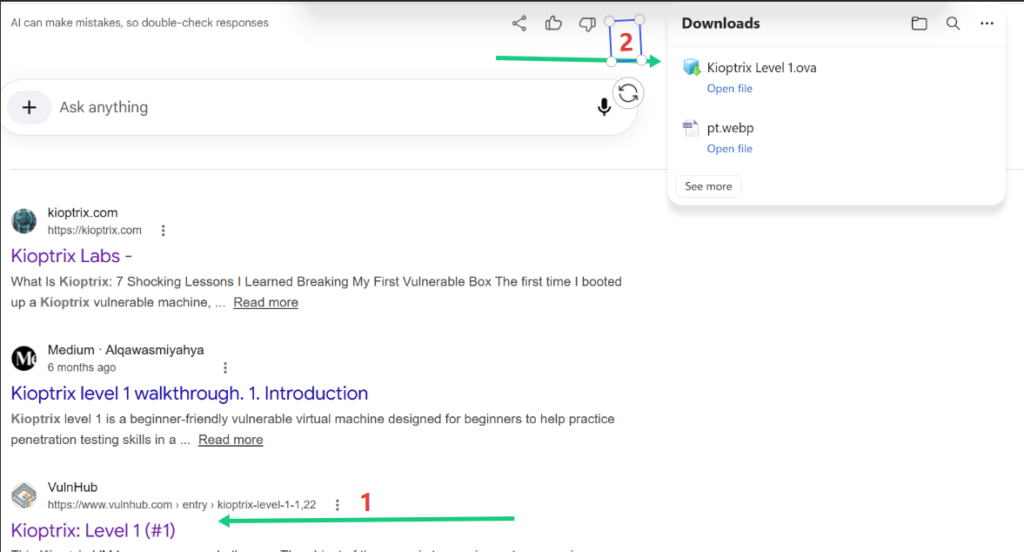The width and height of the screenshot is (1024, 552).
Task: Click Kioptrix Level 1.ova file icon
Action: coord(692,67)
